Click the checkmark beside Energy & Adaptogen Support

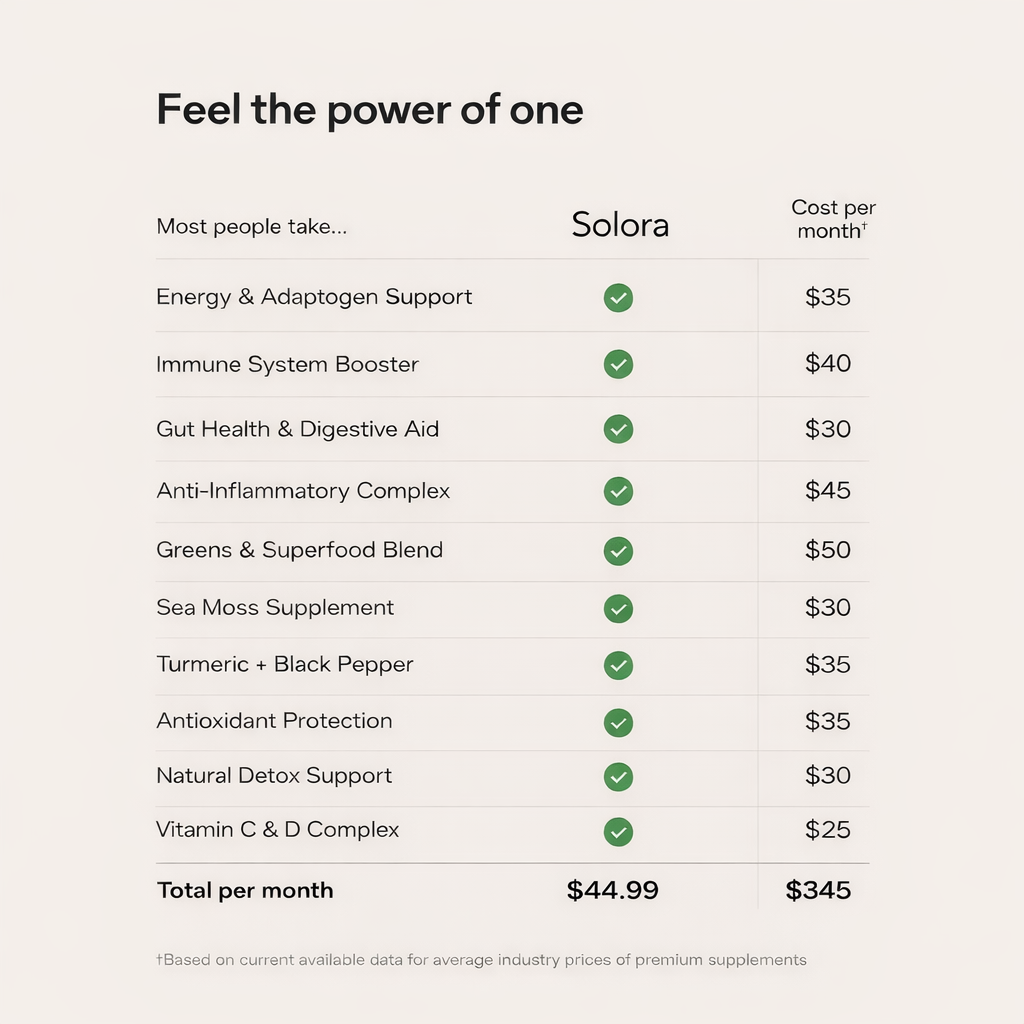pyautogui.click(x=618, y=298)
